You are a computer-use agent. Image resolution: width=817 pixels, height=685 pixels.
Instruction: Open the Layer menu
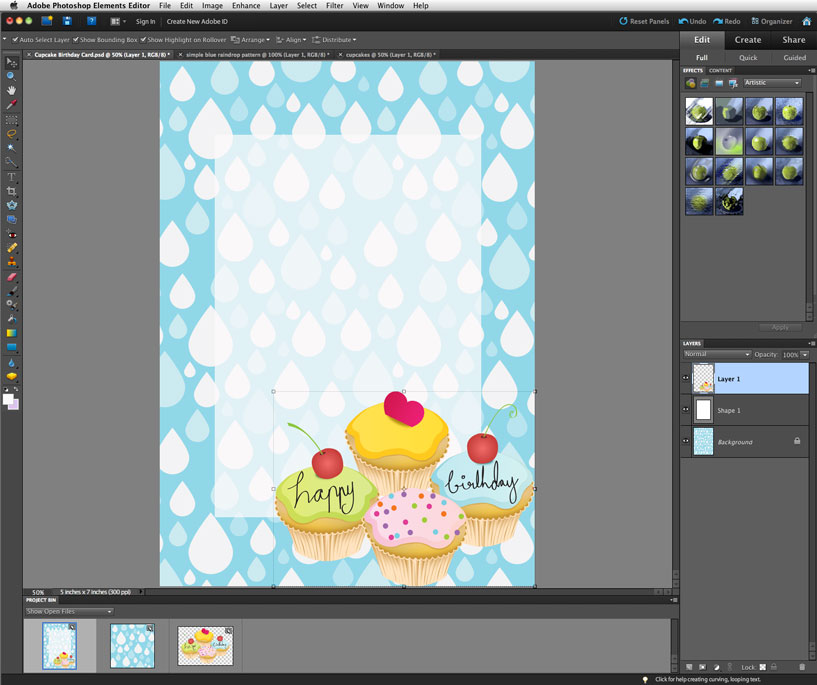pos(279,6)
